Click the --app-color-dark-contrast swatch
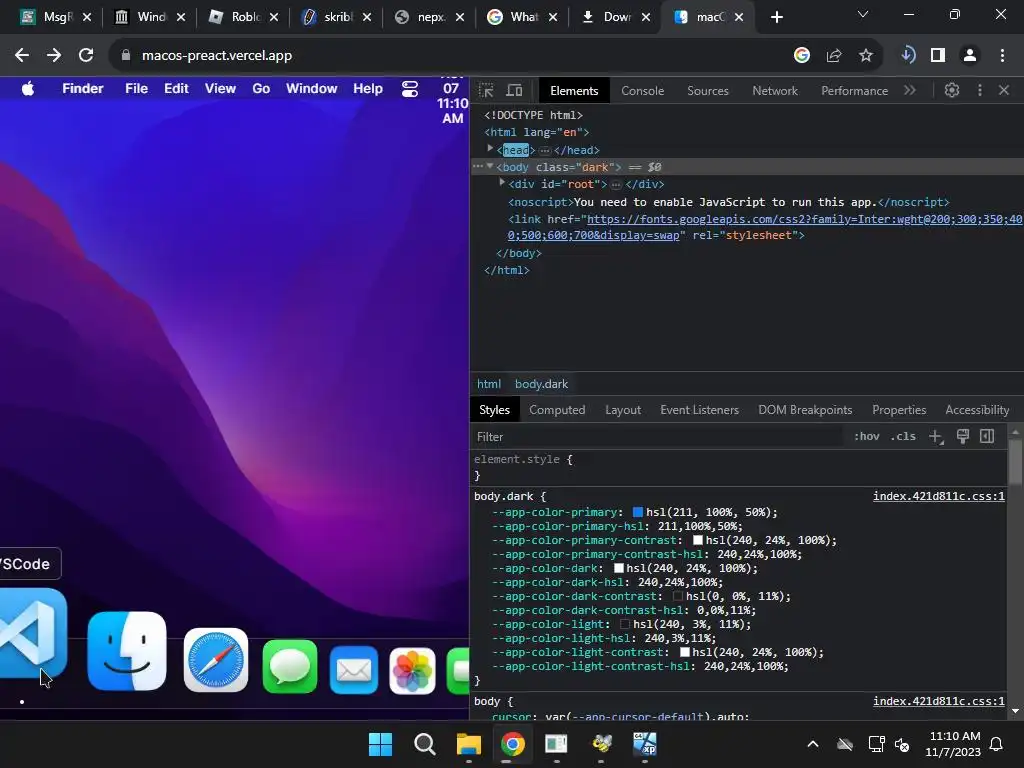Screen dimensions: 1024x768 (678, 596)
